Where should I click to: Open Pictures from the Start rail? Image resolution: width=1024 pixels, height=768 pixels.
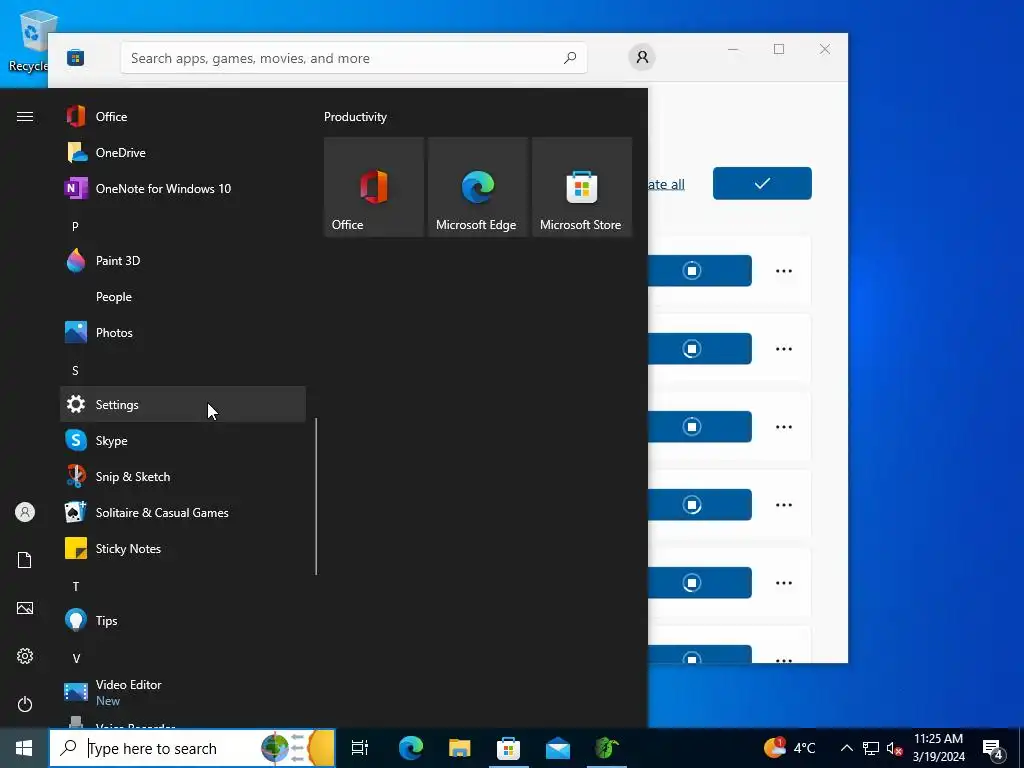tap(25, 608)
